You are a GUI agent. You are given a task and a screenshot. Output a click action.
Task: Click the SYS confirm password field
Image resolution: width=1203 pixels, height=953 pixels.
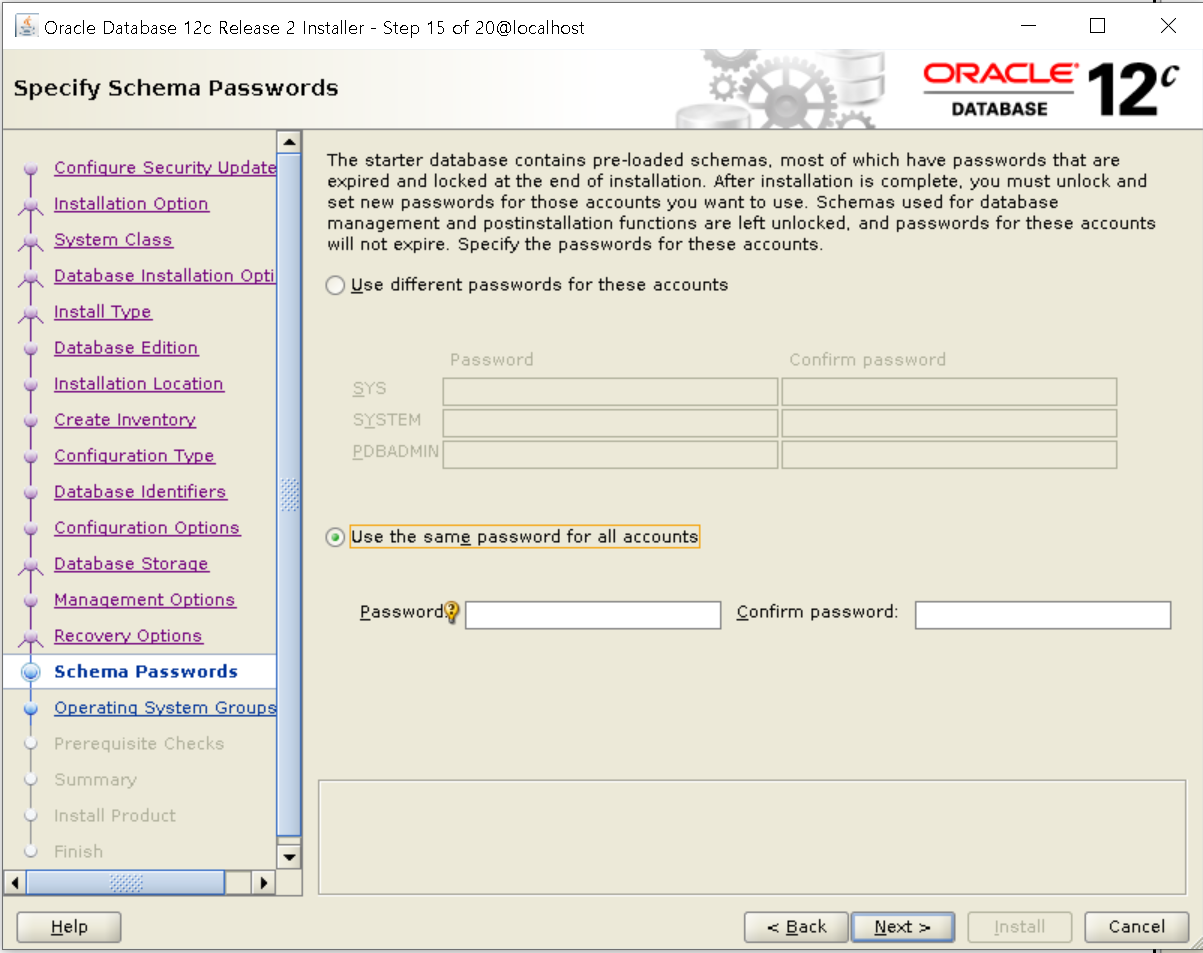tap(949, 391)
